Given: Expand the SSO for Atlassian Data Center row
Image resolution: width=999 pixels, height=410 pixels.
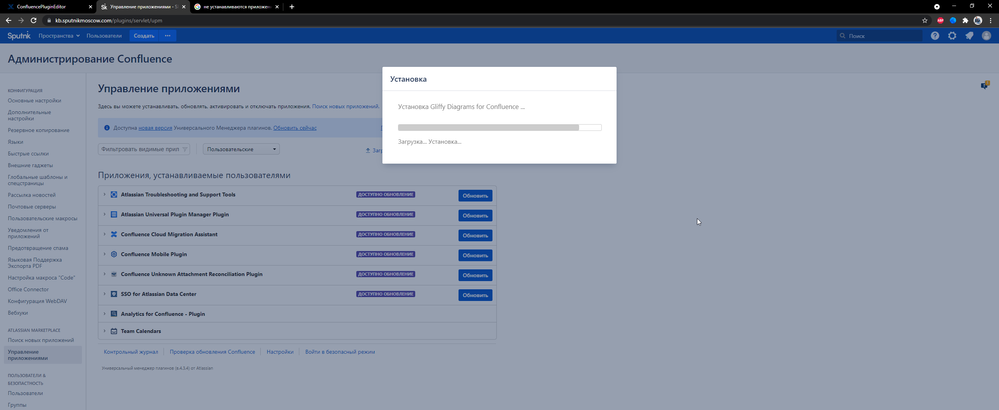Looking at the screenshot, I should [104, 294].
